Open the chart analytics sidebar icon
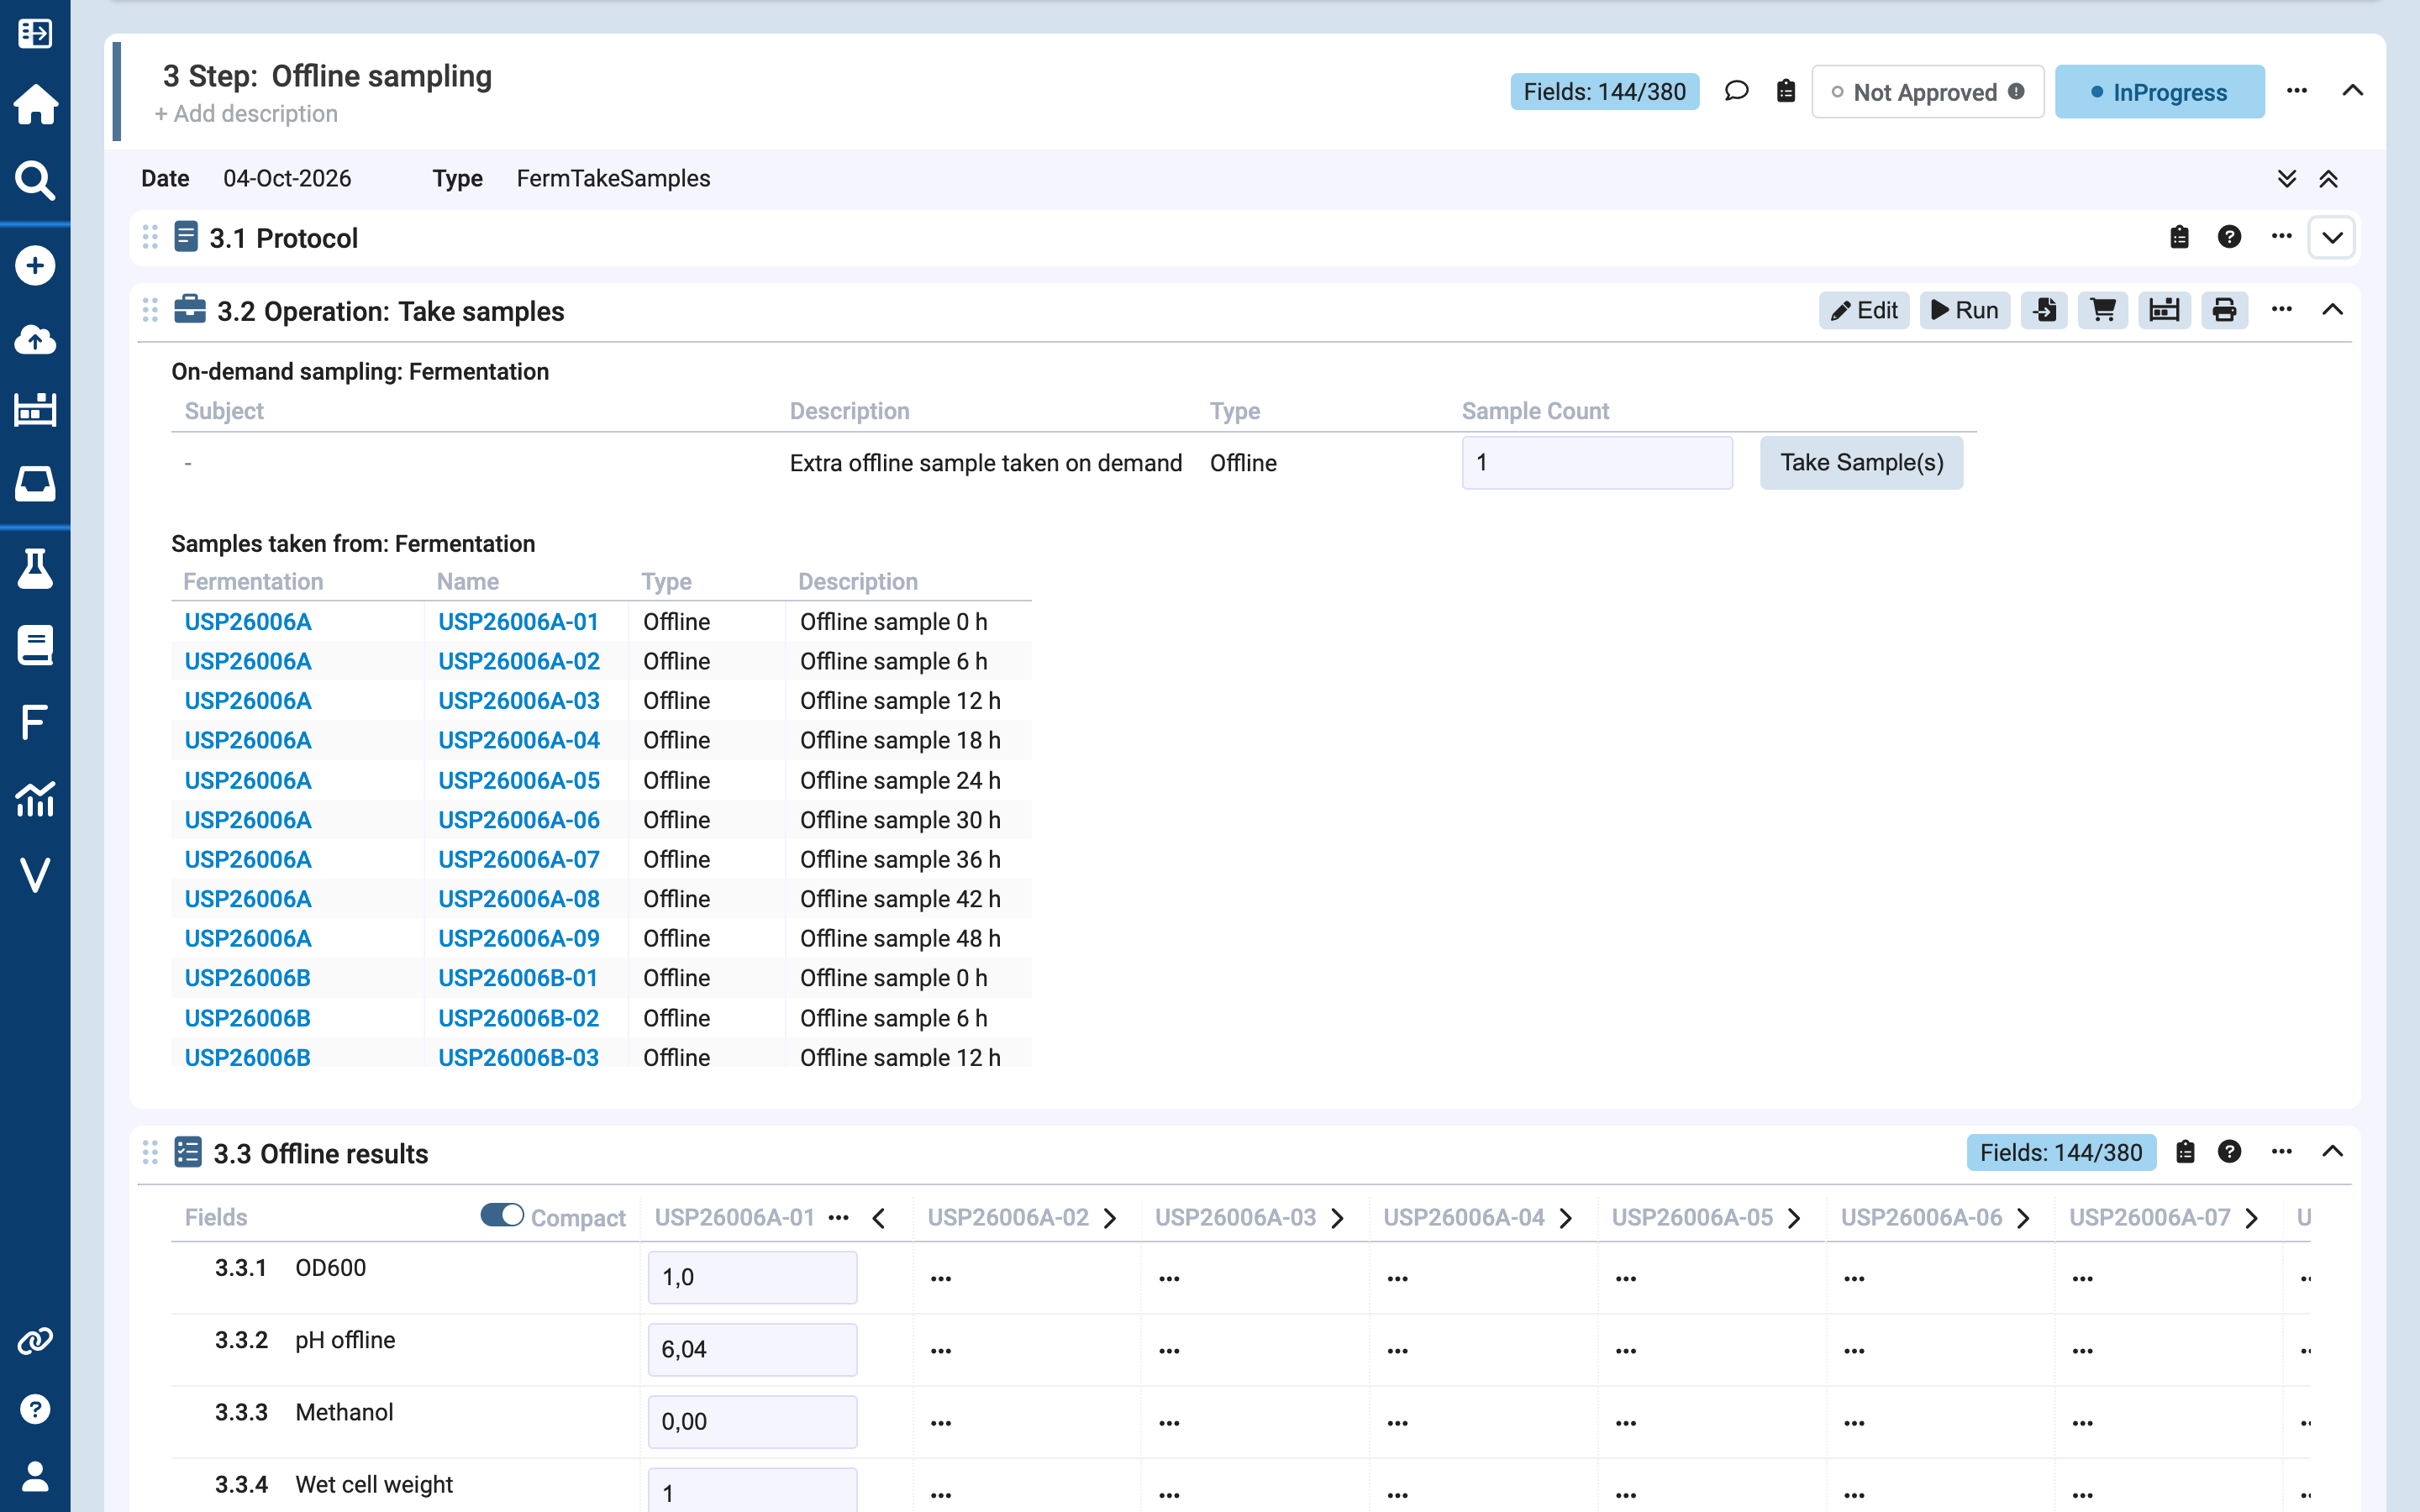 pyautogui.click(x=35, y=799)
